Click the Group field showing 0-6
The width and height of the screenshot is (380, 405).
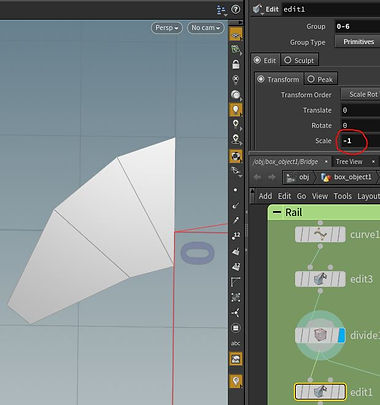tap(357, 26)
